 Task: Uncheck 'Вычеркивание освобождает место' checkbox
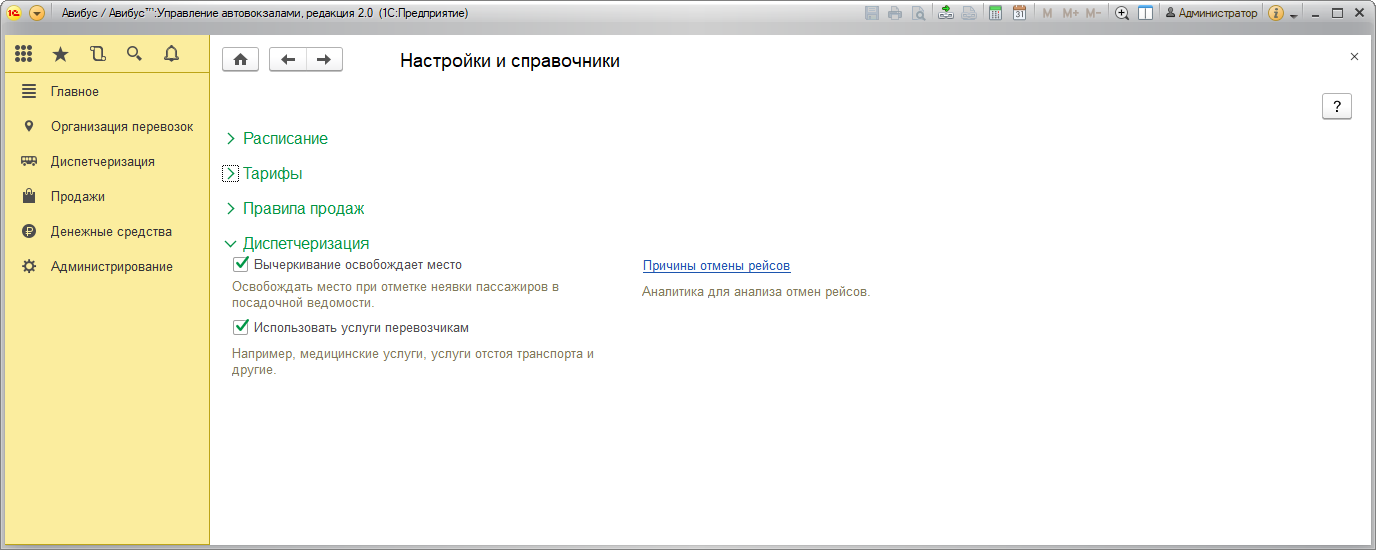click(240, 265)
